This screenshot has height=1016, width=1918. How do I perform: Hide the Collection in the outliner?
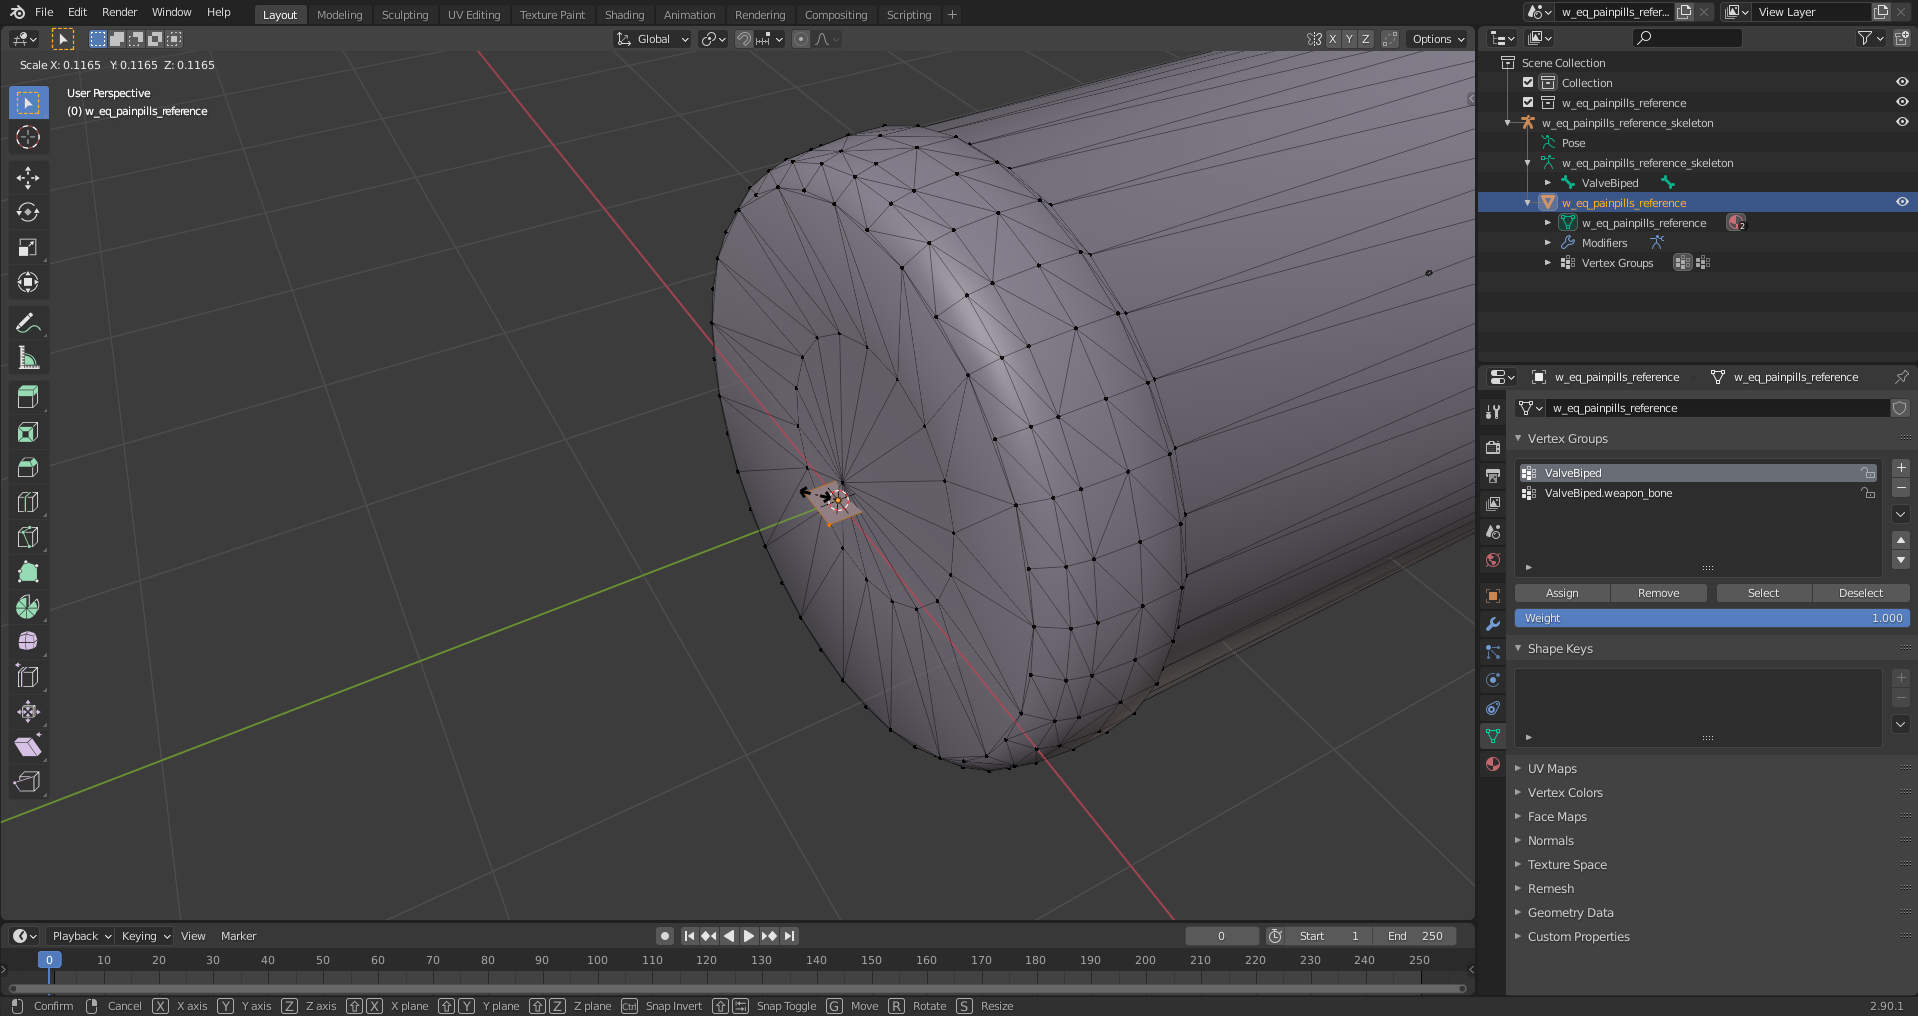pos(1901,83)
